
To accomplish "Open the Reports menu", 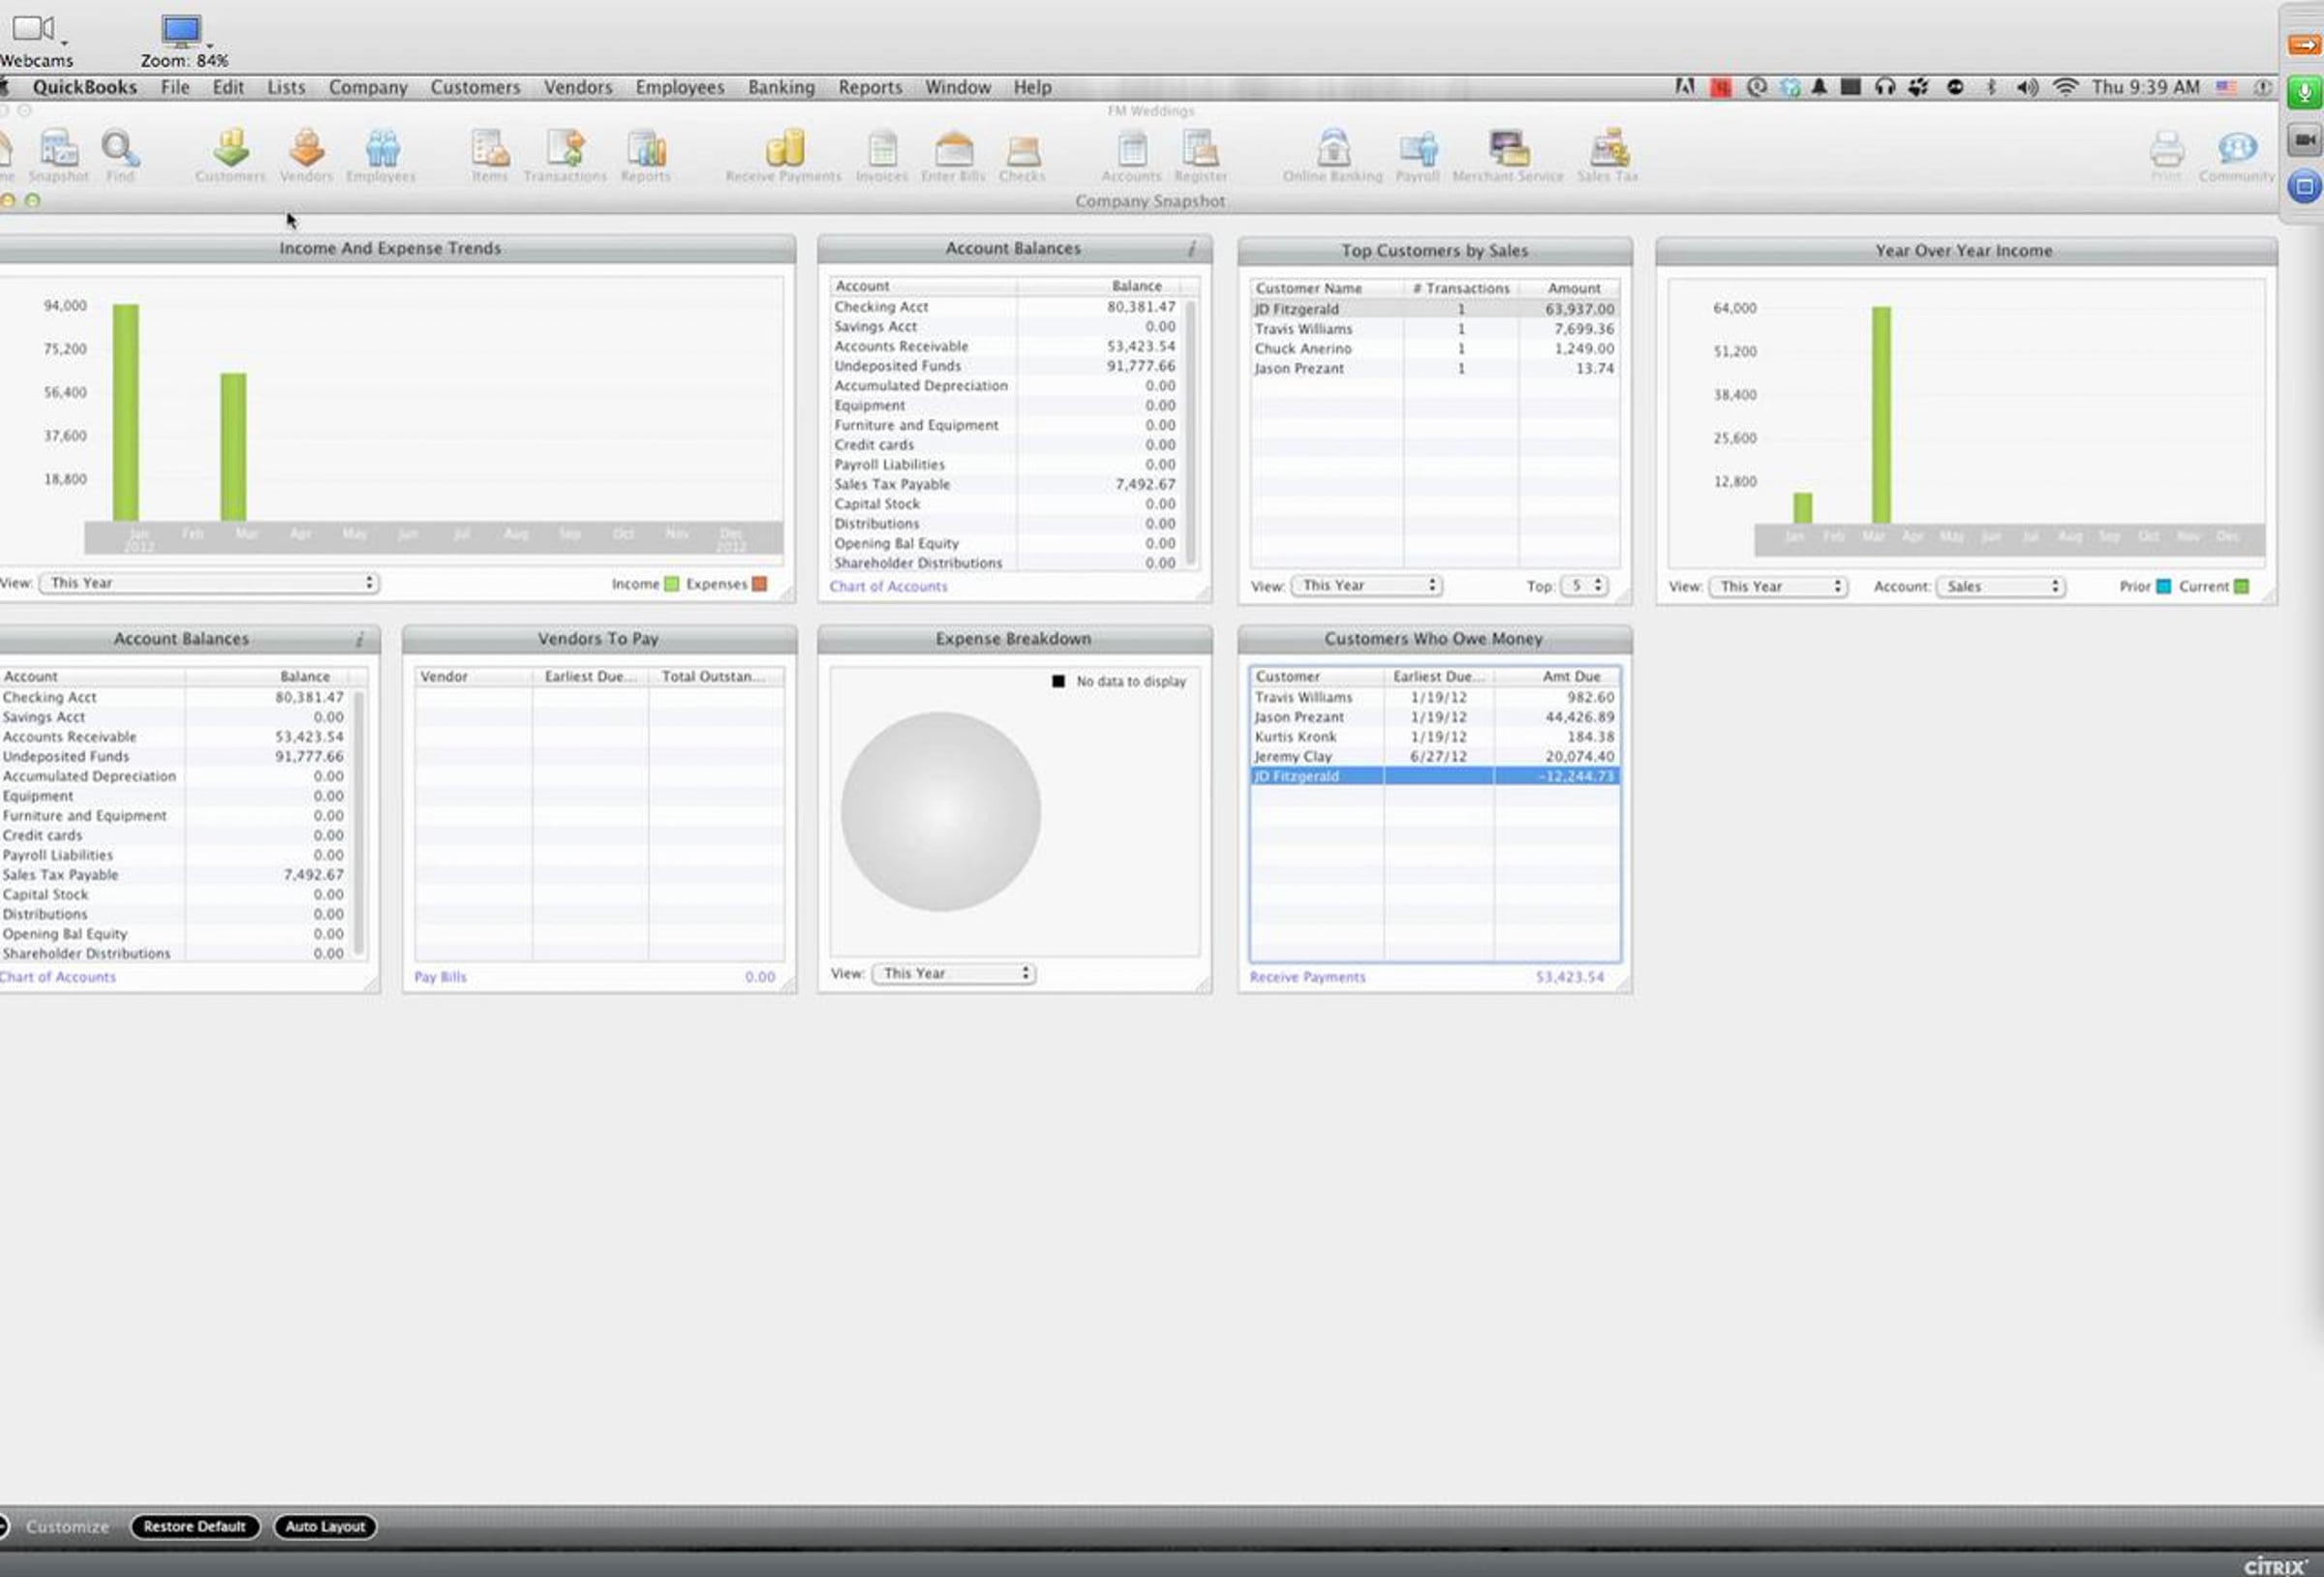I will coord(870,87).
